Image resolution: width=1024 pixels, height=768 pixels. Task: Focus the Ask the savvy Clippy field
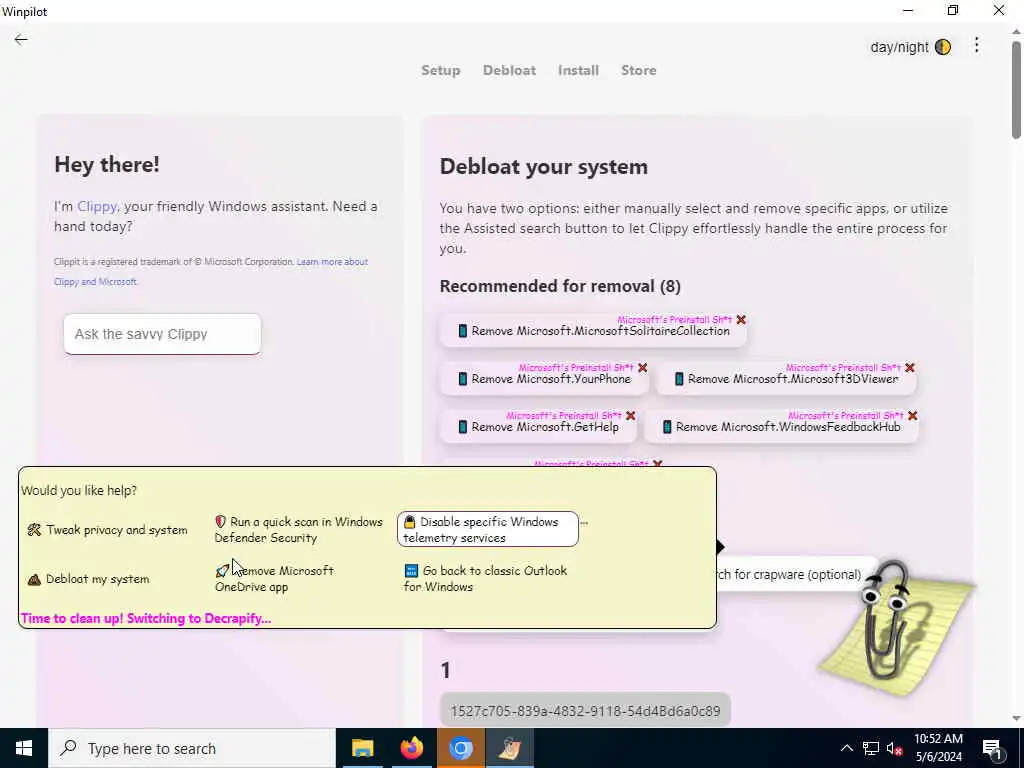162,334
